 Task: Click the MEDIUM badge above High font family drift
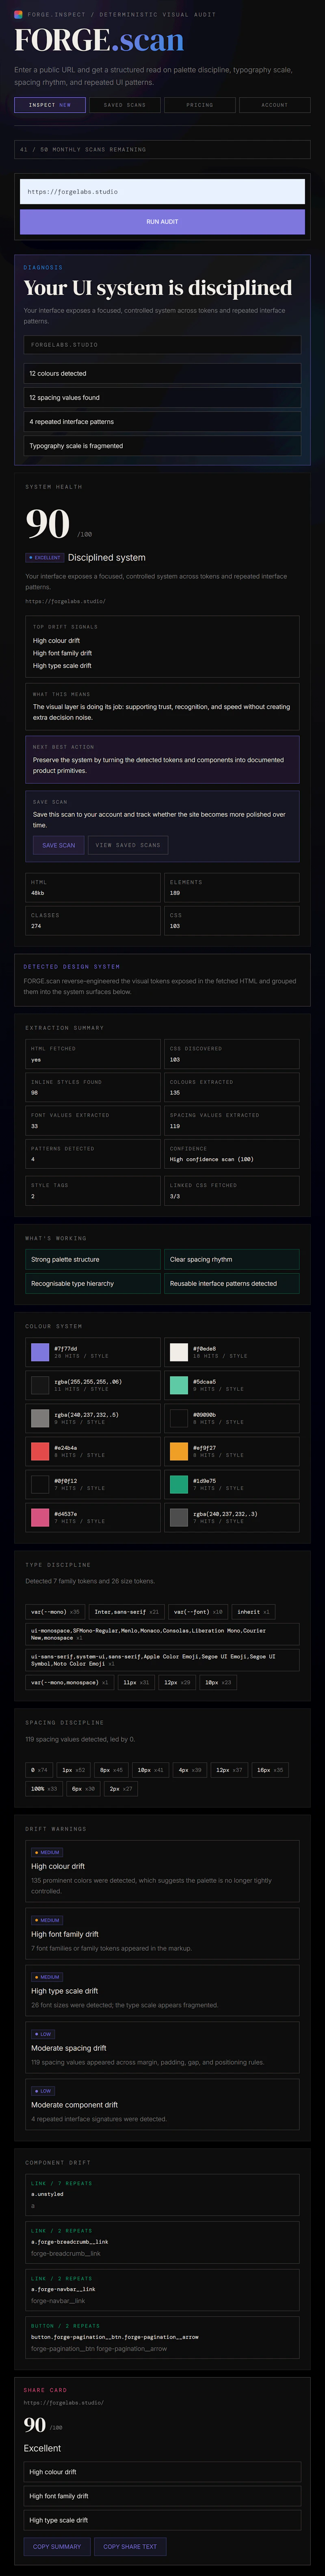47,1920
